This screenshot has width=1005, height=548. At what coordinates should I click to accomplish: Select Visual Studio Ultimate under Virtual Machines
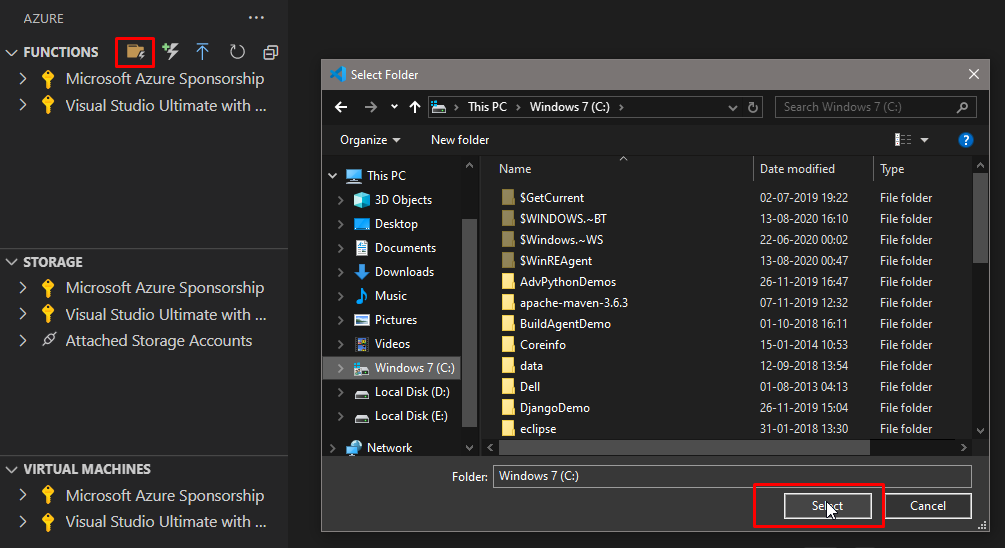pyautogui.click(x=165, y=522)
